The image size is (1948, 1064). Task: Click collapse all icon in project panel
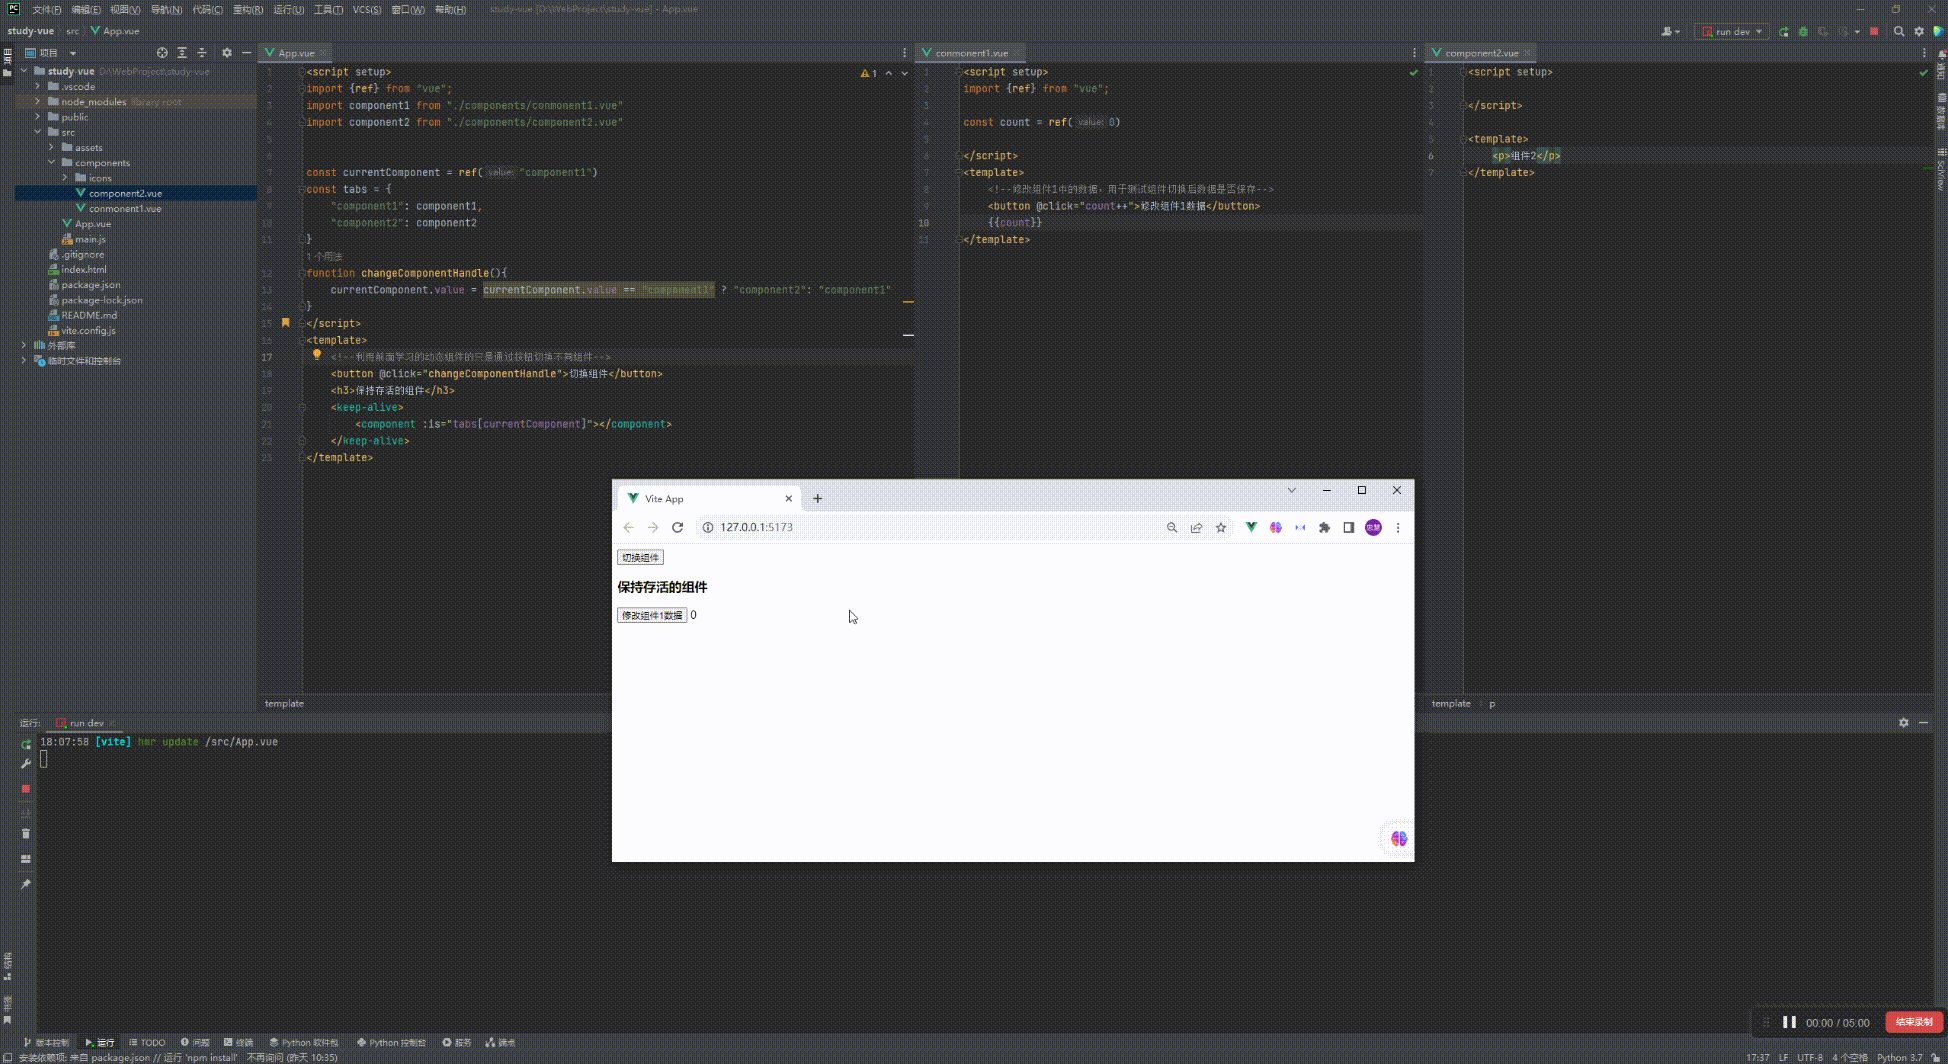[x=202, y=53]
